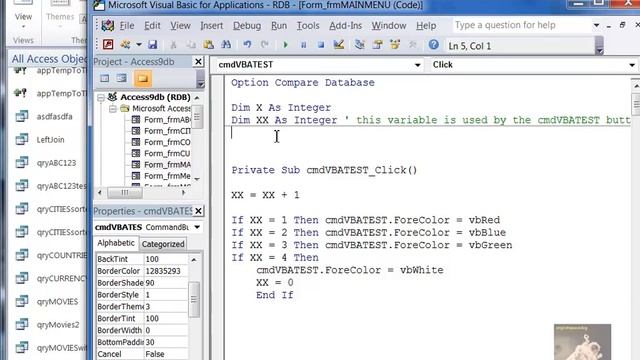Close the Project - Access9db panel

tap(198, 62)
